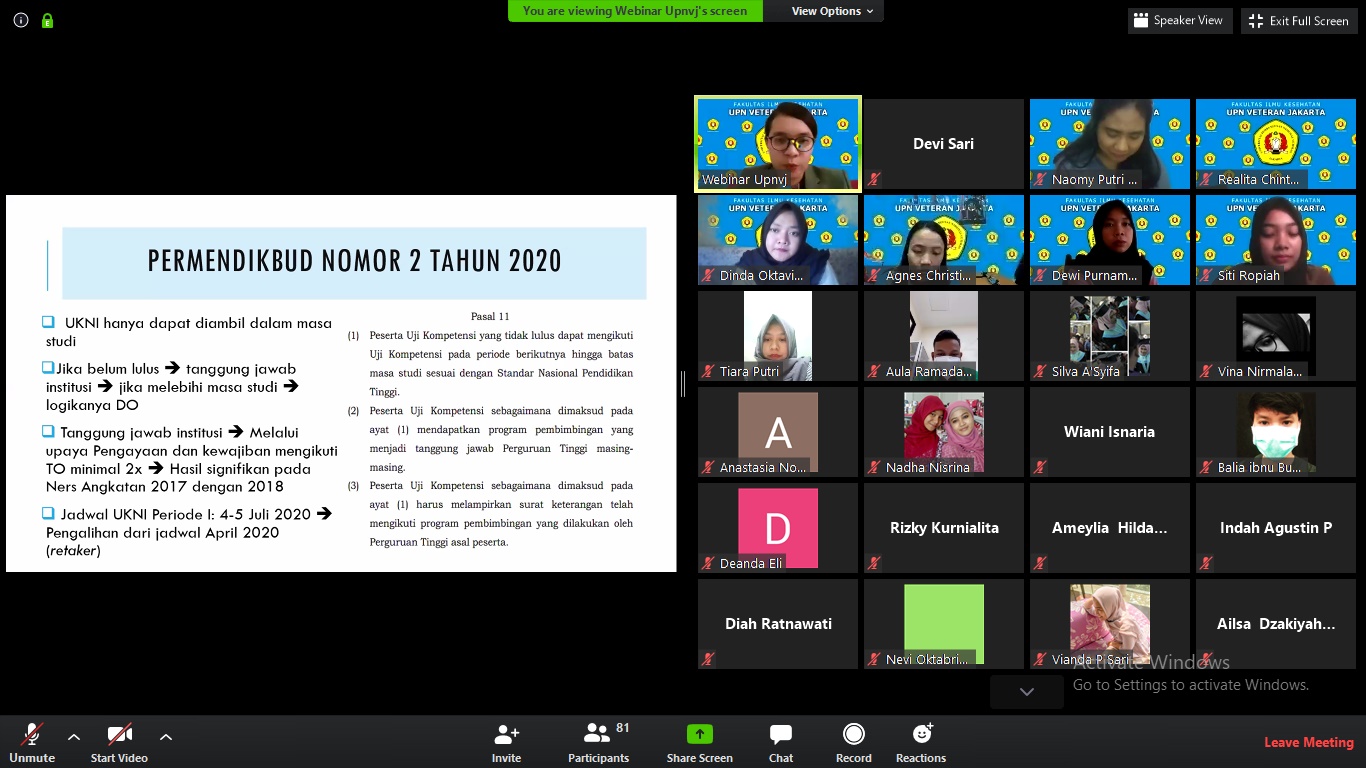Screen dimensions: 1366x768
Task: Switch to Speaker View
Action: click(1178, 20)
